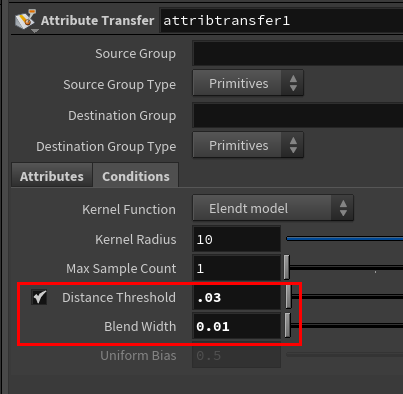
Task: Click the Destination Group input field
Action: pos(298,115)
